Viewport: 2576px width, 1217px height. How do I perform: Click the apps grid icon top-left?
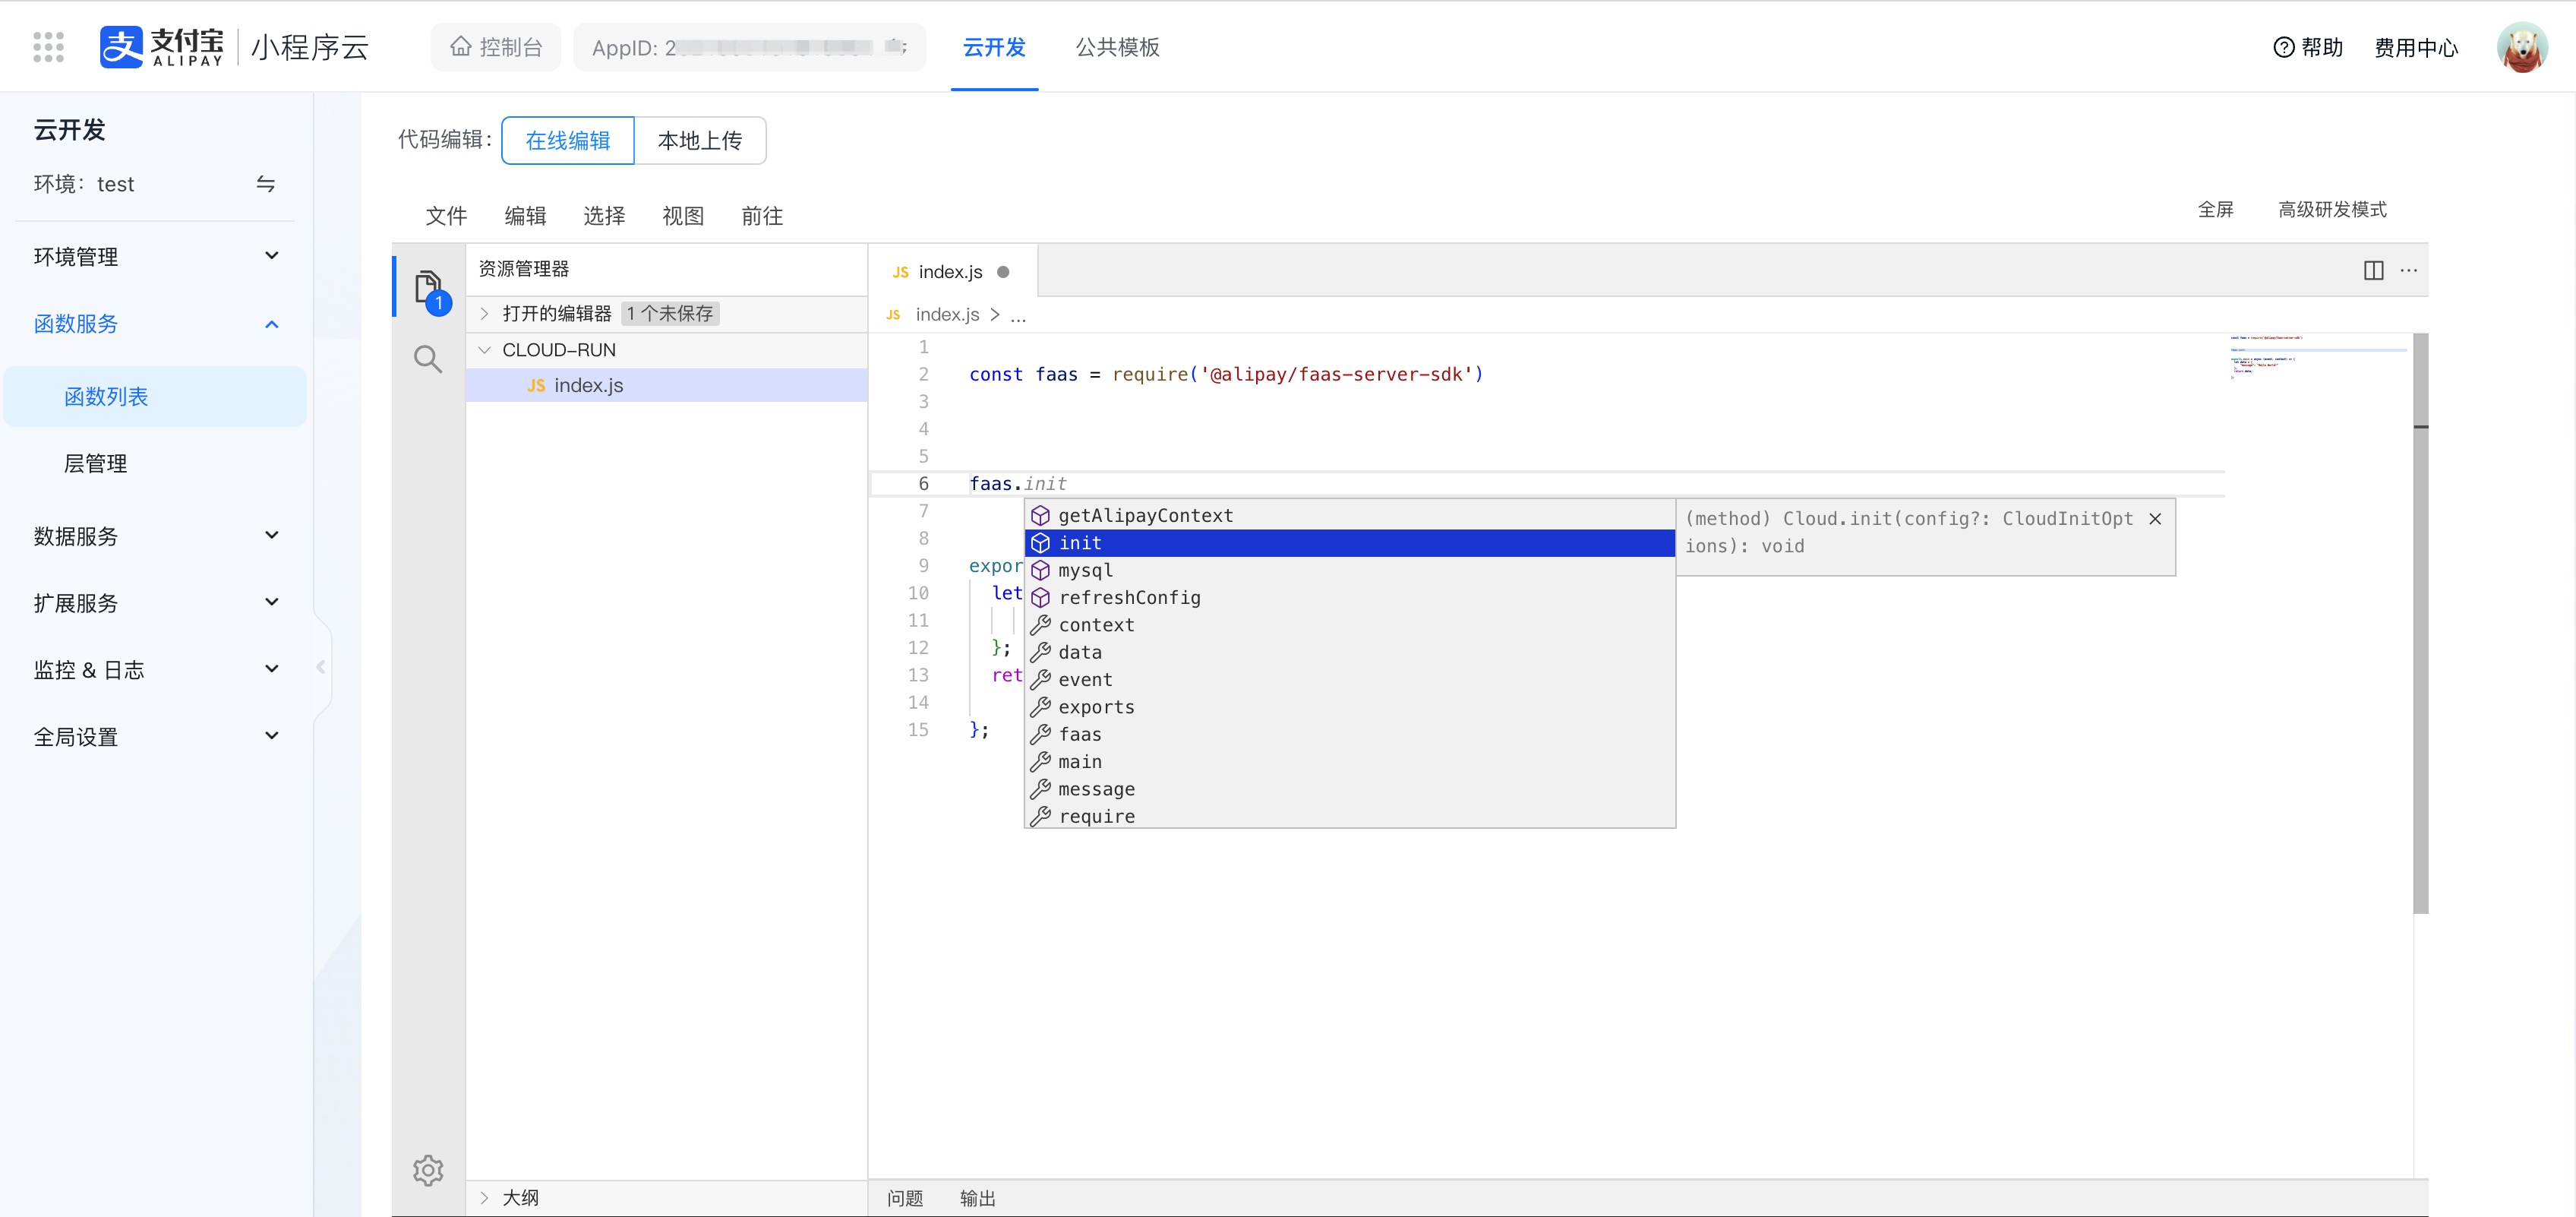coord(48,46)
